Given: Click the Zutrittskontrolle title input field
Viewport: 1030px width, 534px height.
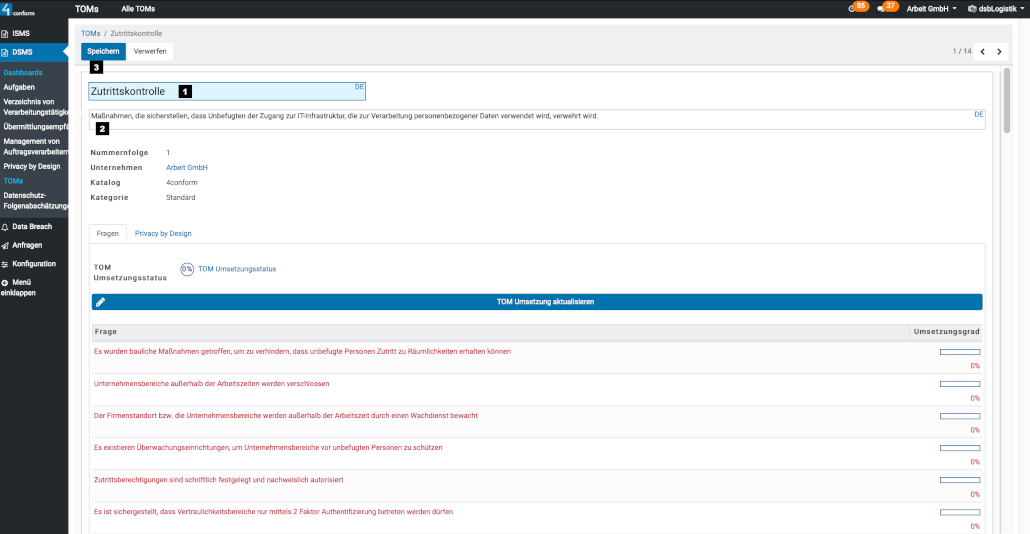Looking at the screenshot, I should (x=226, y=91).
